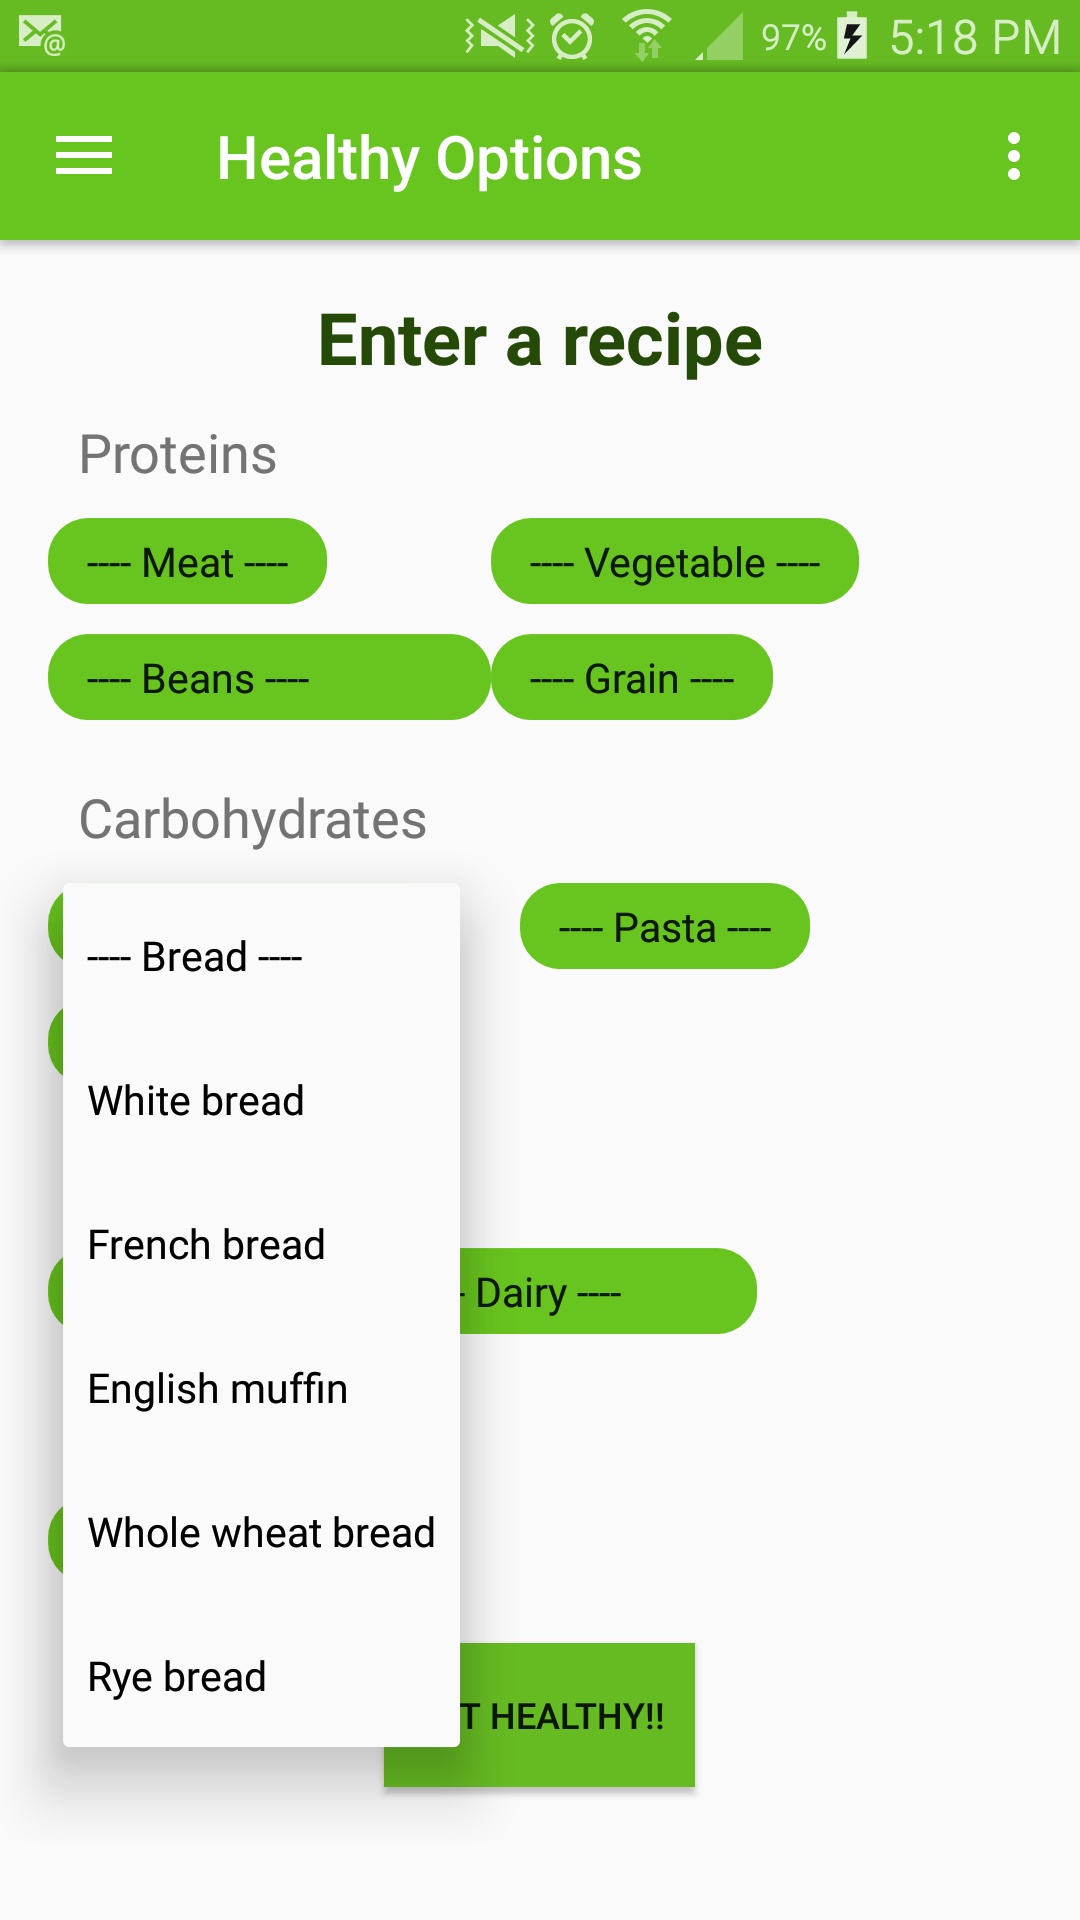
Task: Open the Grain dropdown selector
Action: 631,678
